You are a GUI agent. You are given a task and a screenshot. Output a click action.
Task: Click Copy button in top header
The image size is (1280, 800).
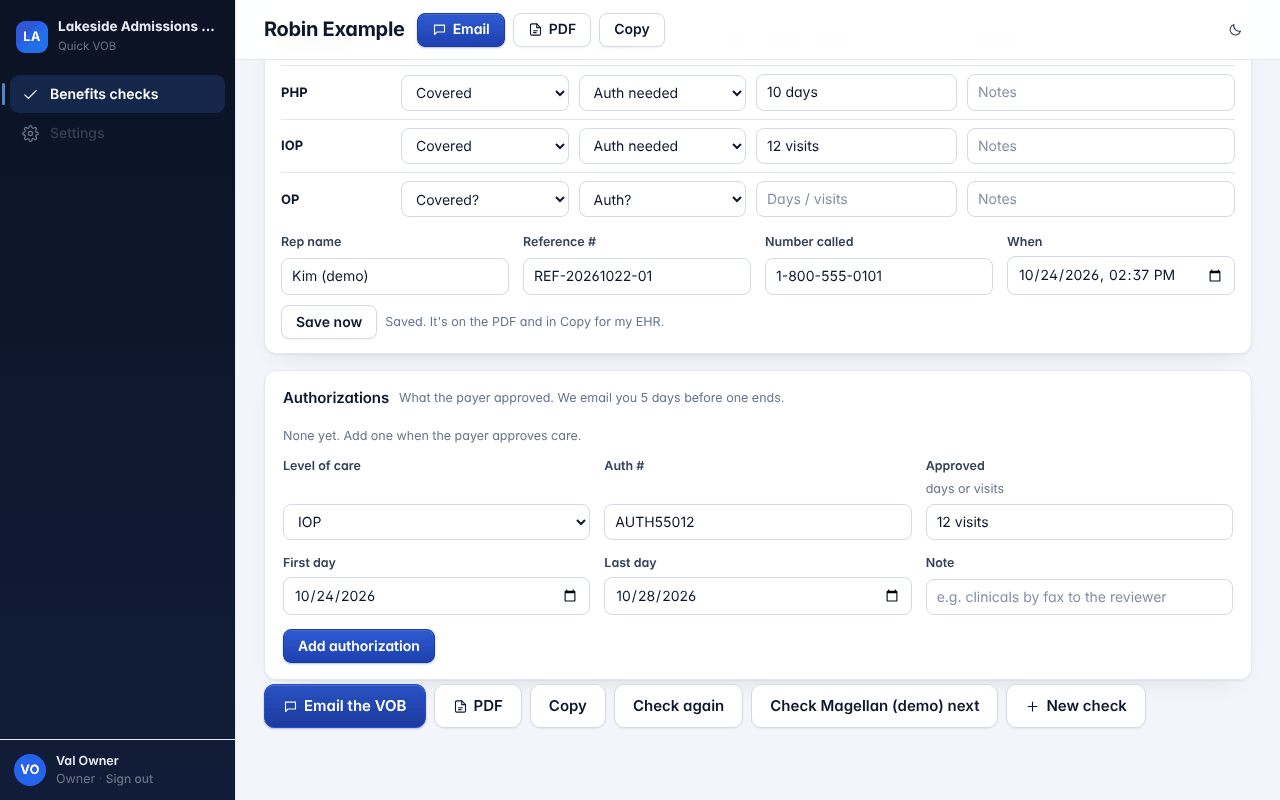coord(632,30)
